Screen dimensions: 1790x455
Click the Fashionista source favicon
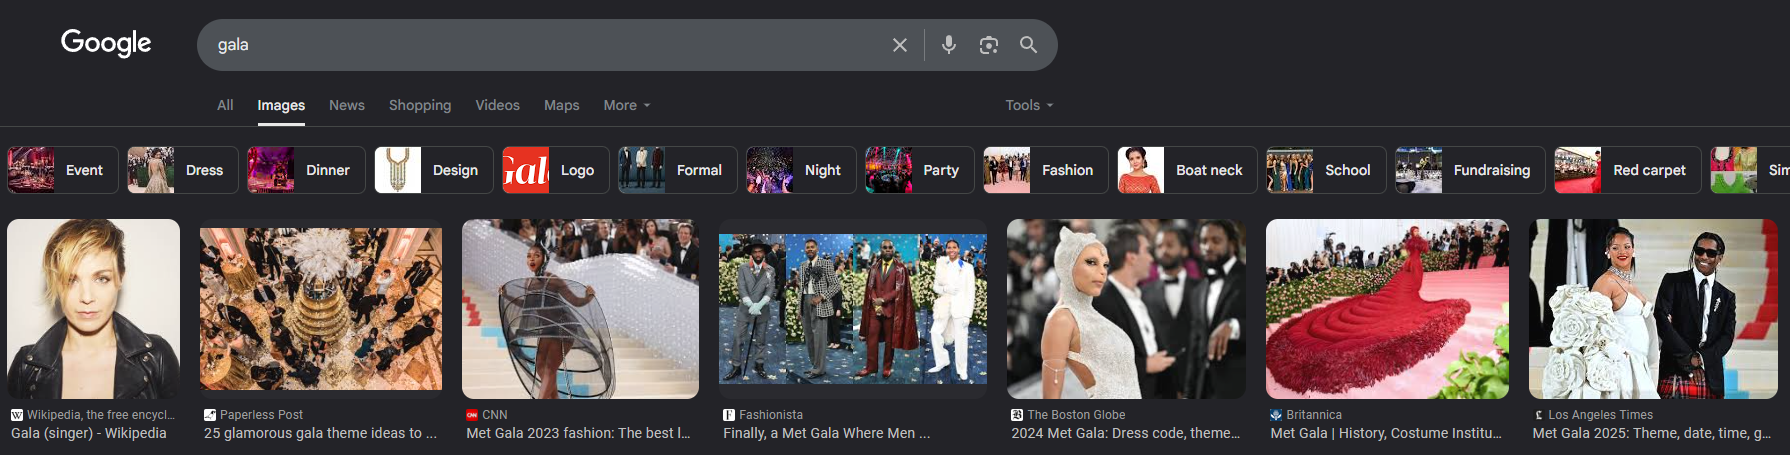pos(729,415)
